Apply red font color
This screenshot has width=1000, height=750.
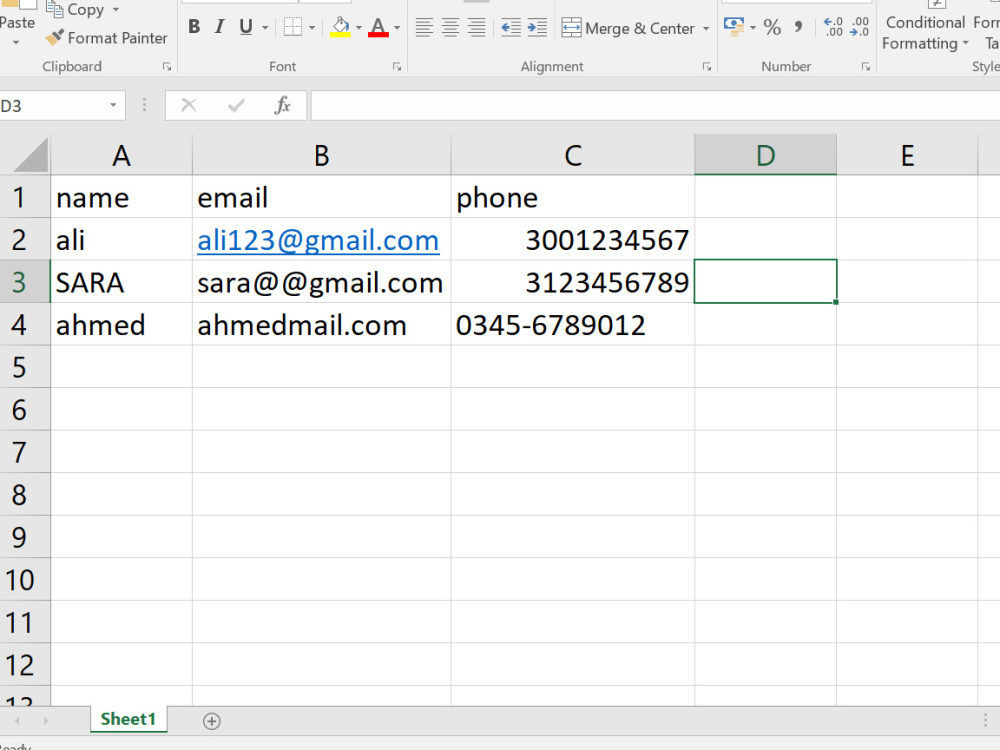tap(378, 27)
